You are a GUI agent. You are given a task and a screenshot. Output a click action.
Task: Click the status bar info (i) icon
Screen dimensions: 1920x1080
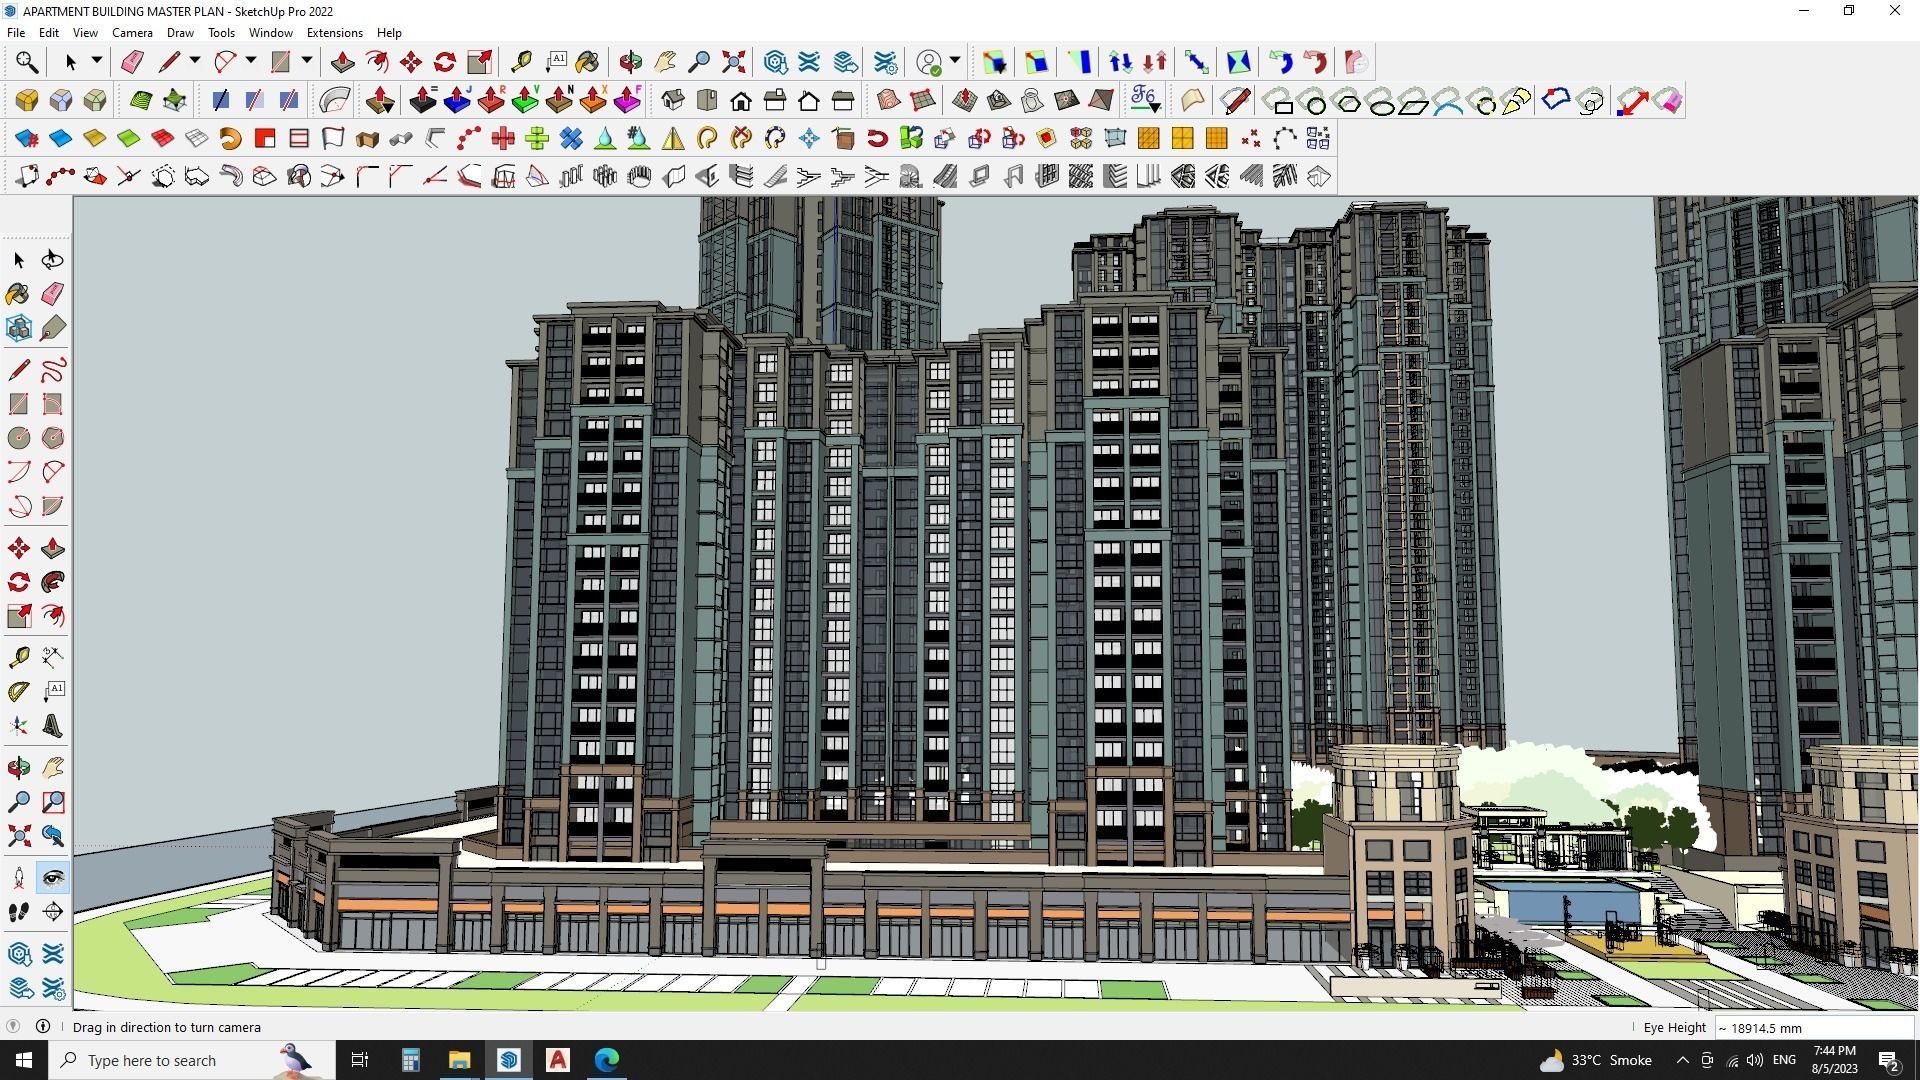pyautogui.click(x=43, y=1027)
